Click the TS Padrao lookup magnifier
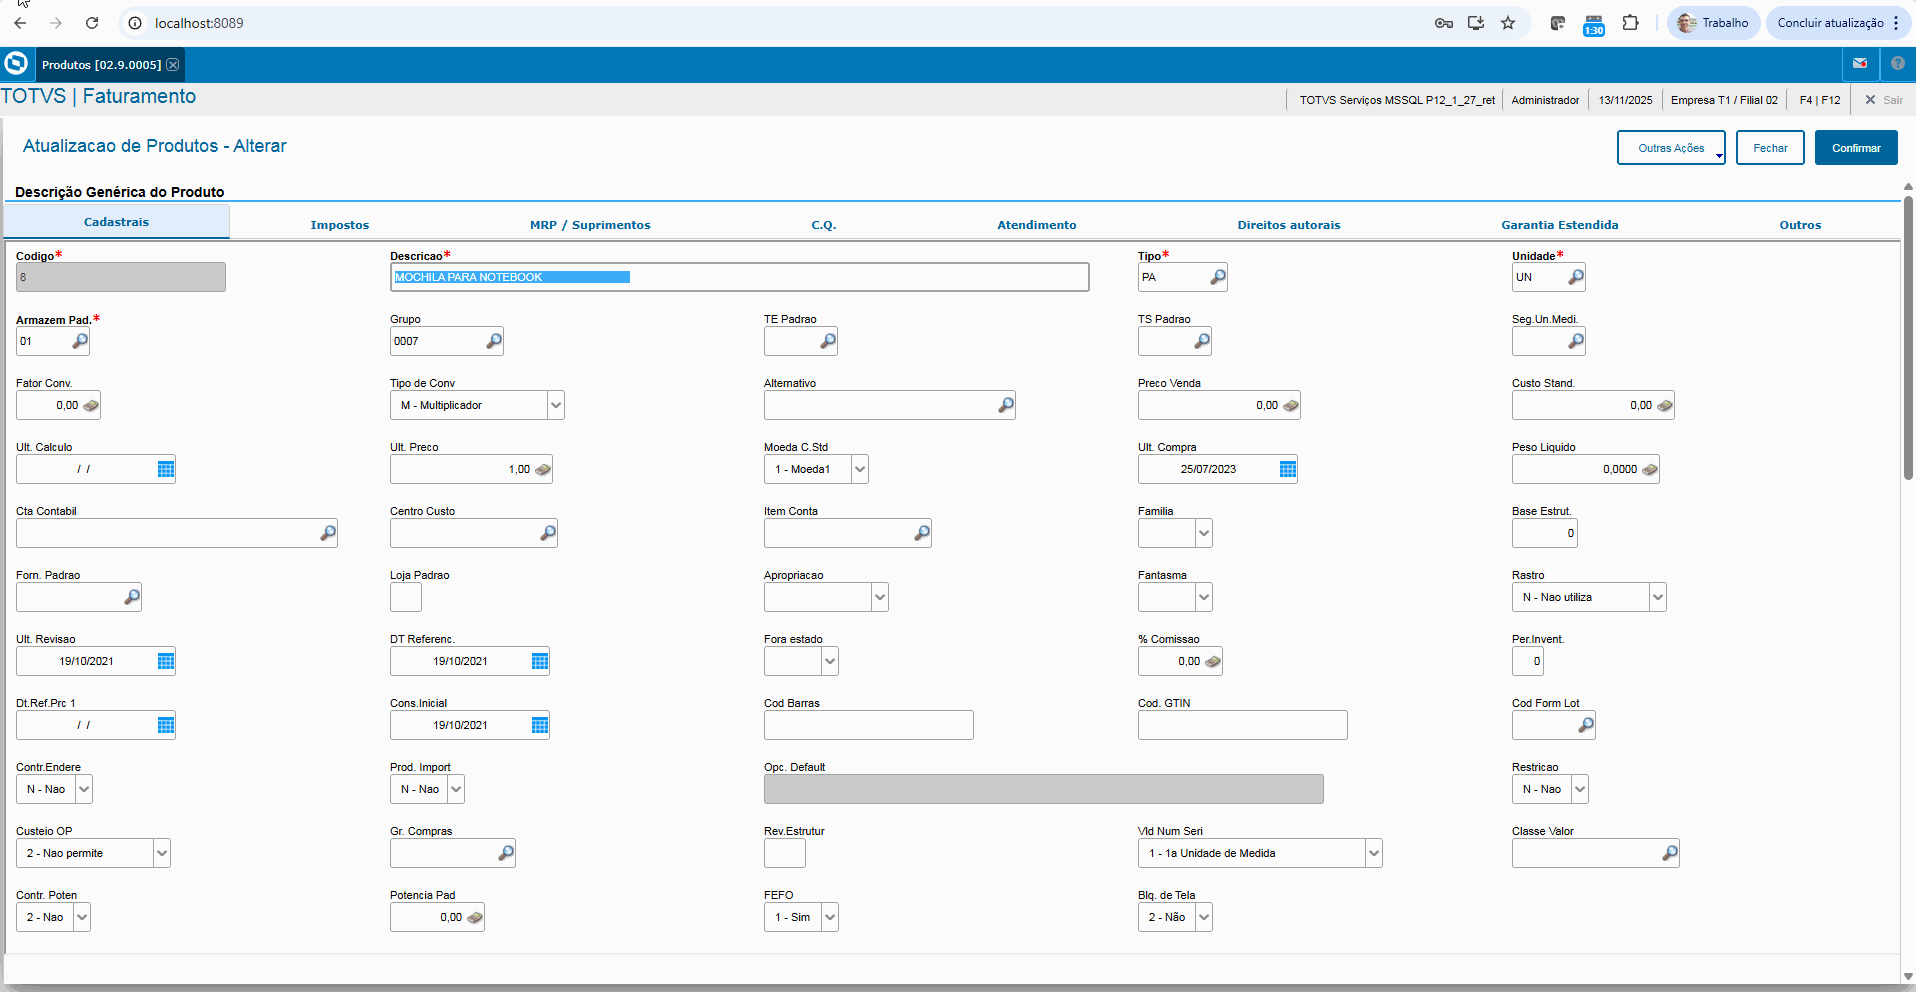Image resolution: width=1916 pixels, height=992 pixels. click(1201, 341)
